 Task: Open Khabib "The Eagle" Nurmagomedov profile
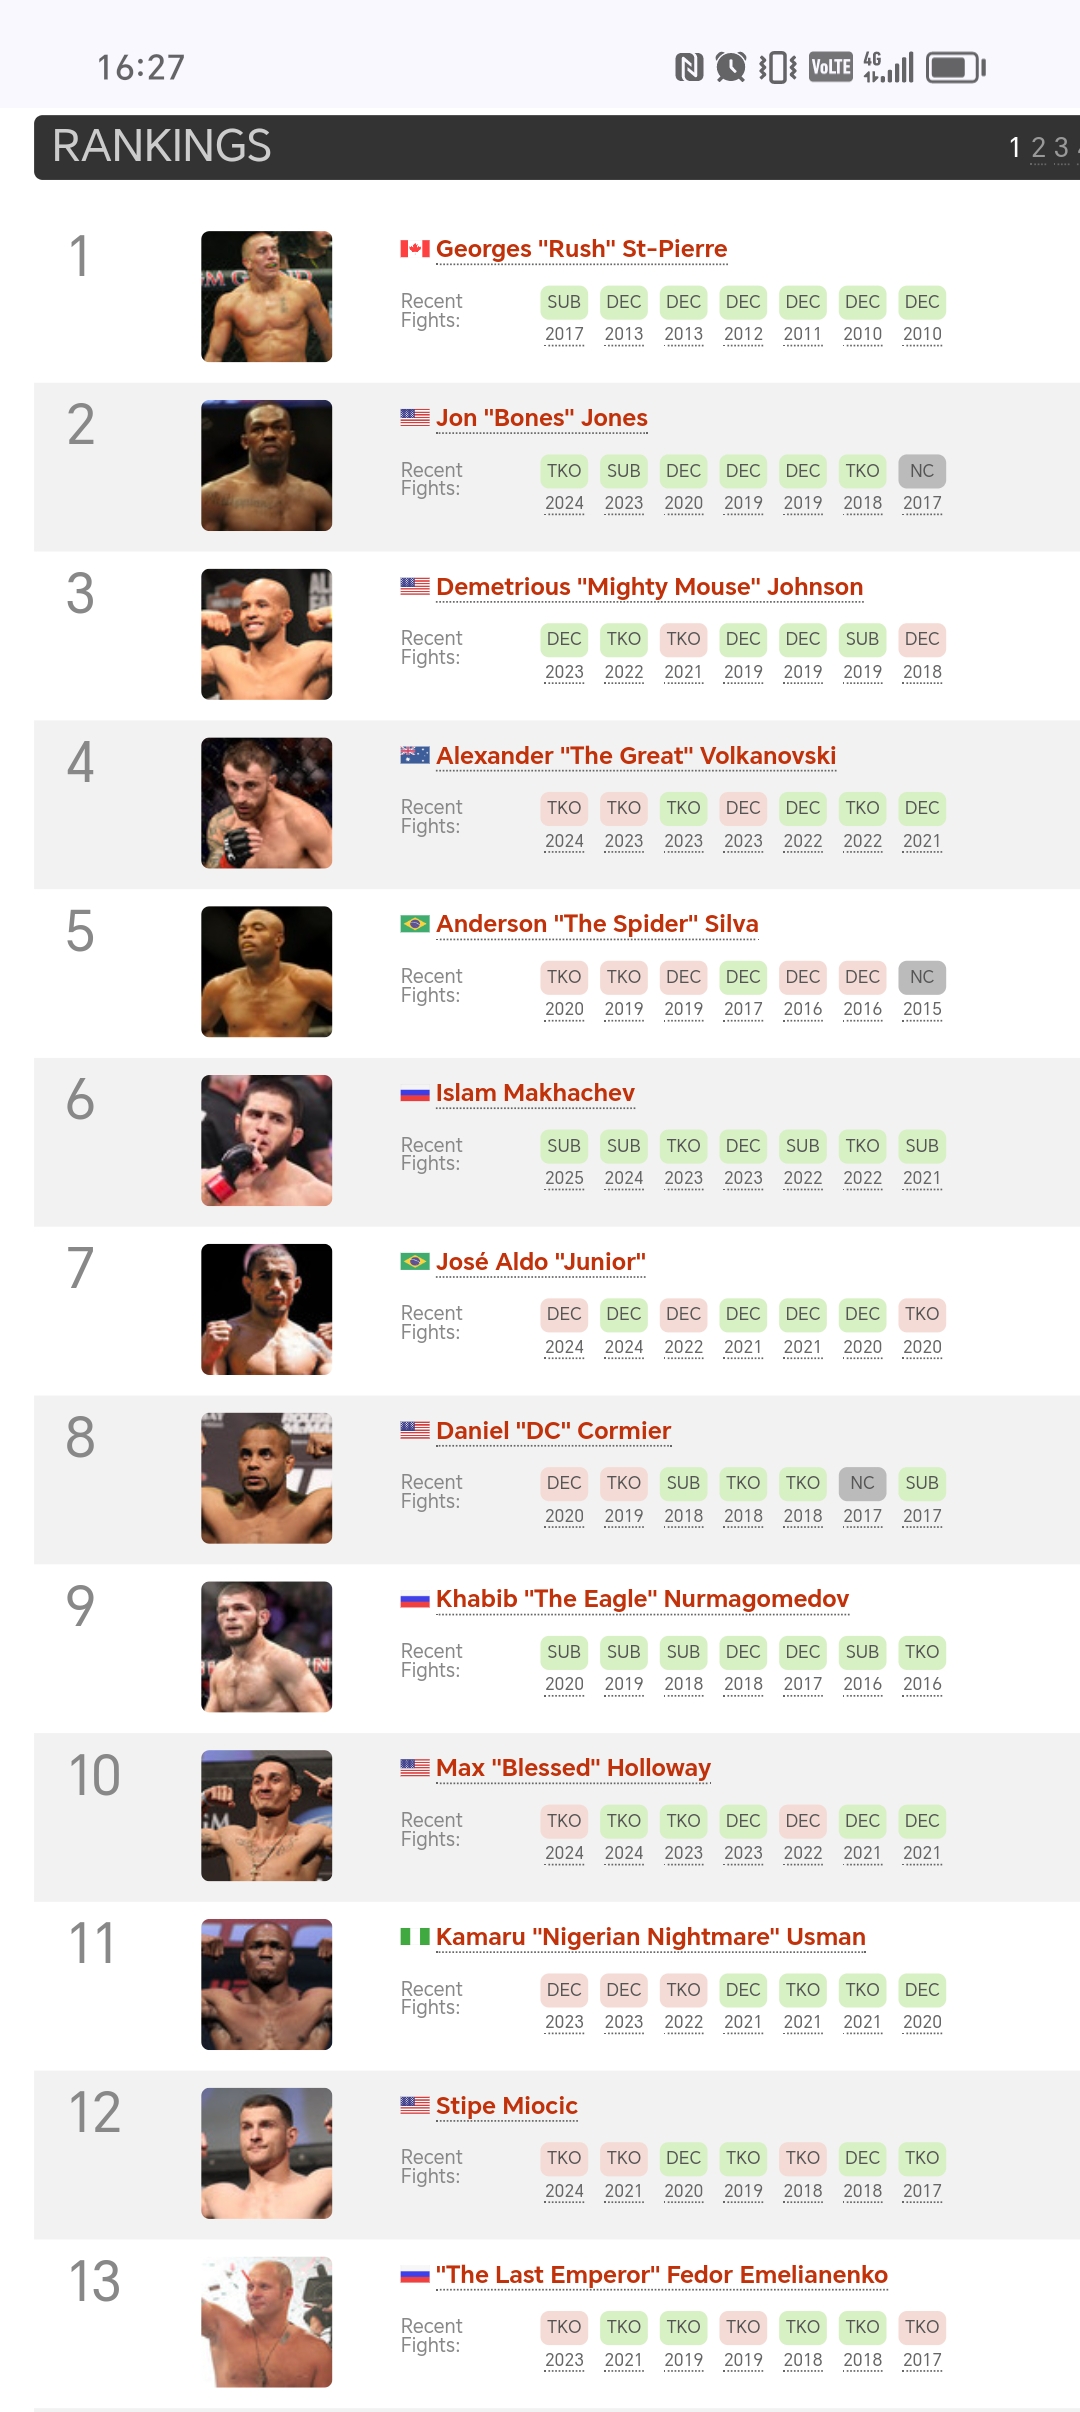pyautogui.click(x=642, y=1599)
